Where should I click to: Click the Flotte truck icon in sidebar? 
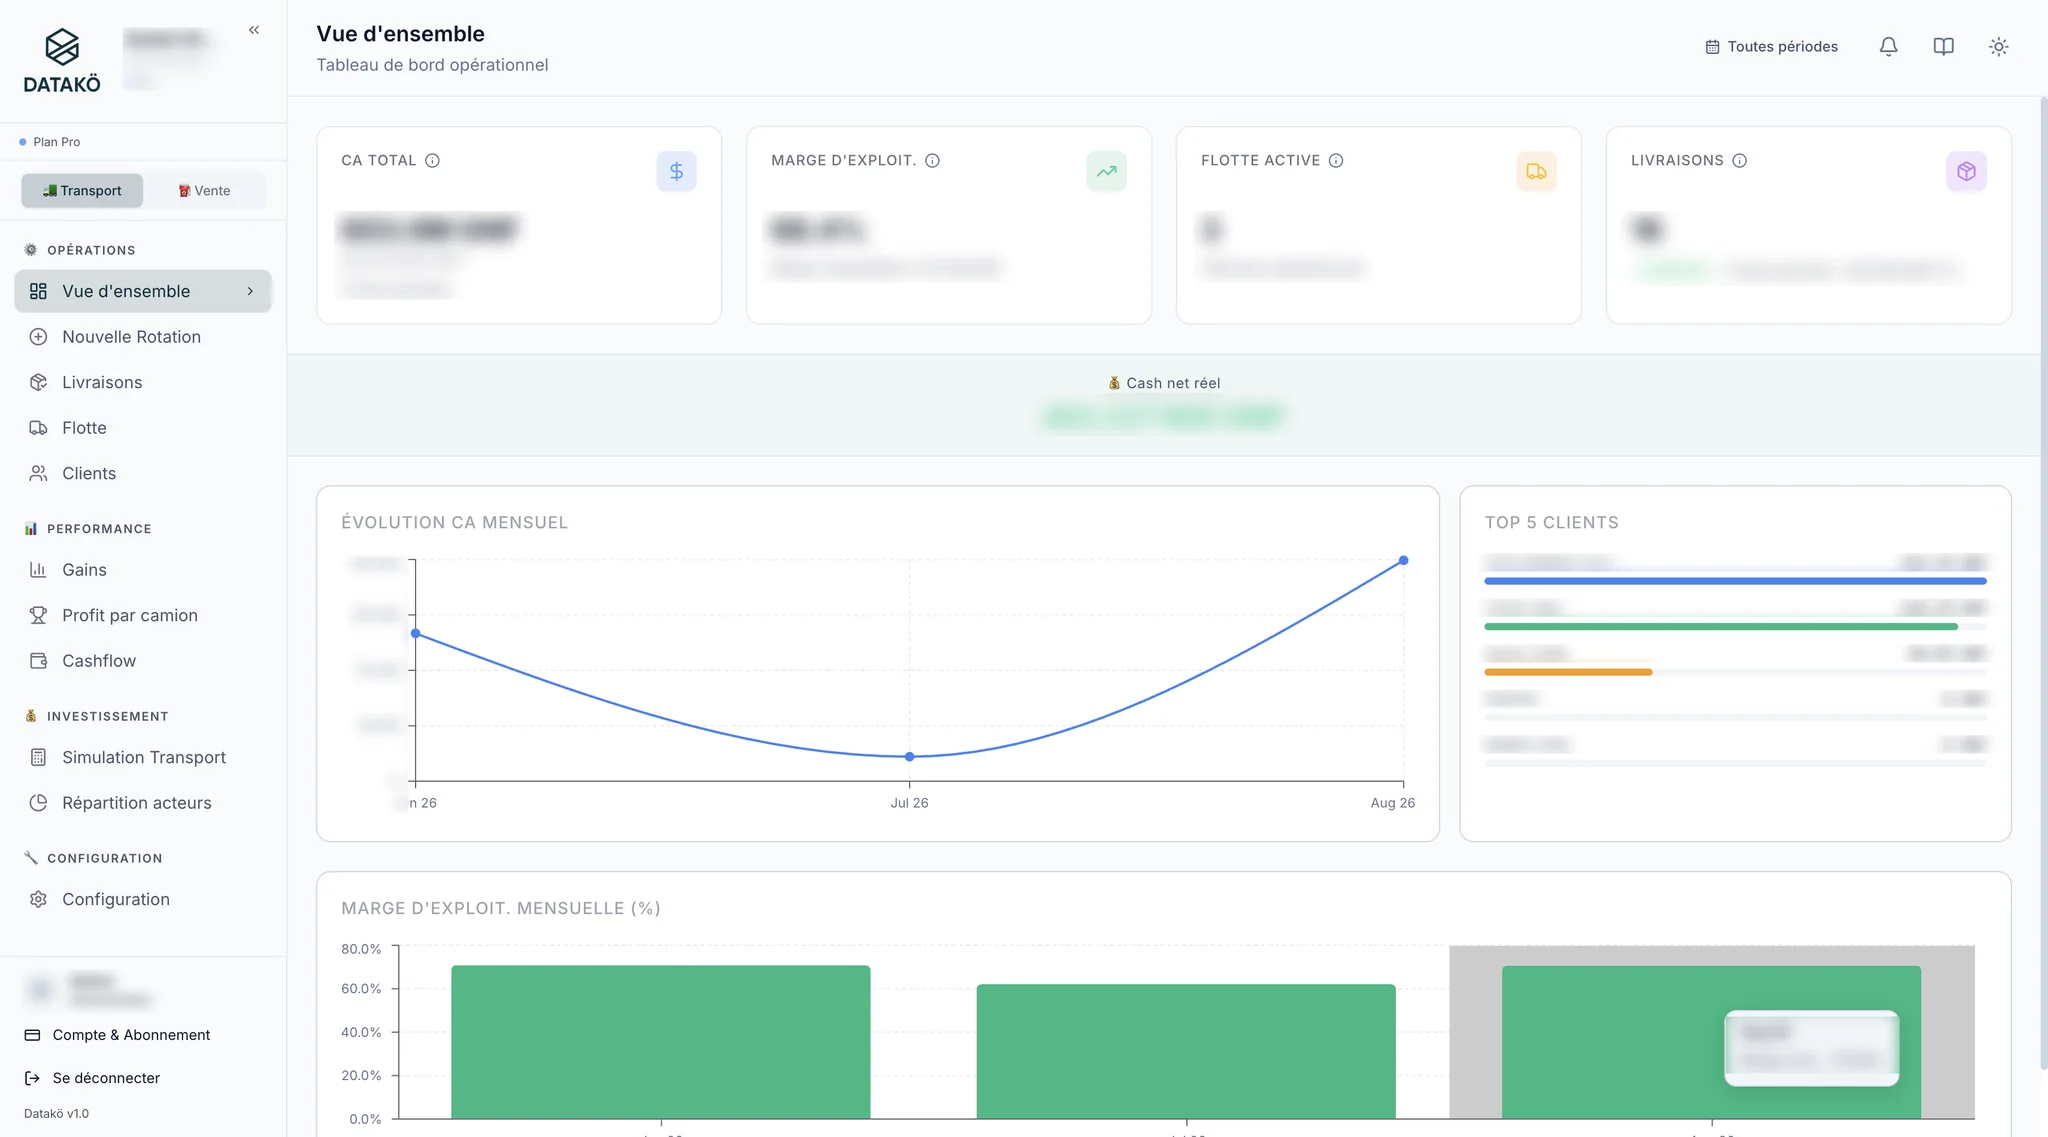(38, 428)
